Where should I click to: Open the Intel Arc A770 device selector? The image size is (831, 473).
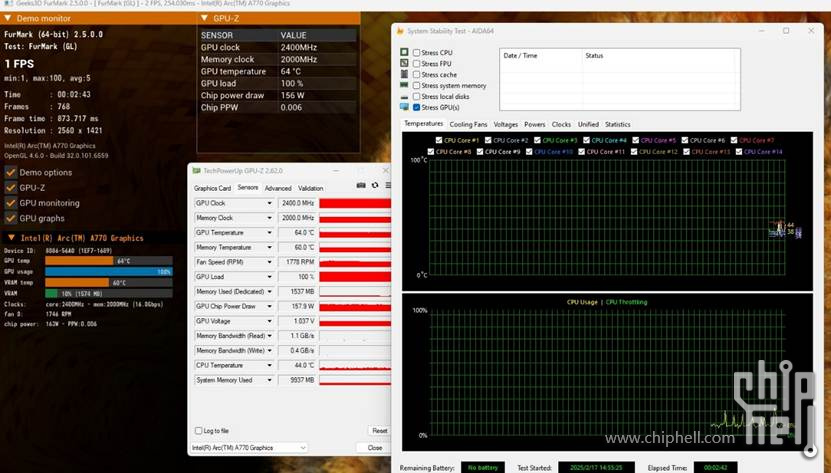(x=249, y=448)
